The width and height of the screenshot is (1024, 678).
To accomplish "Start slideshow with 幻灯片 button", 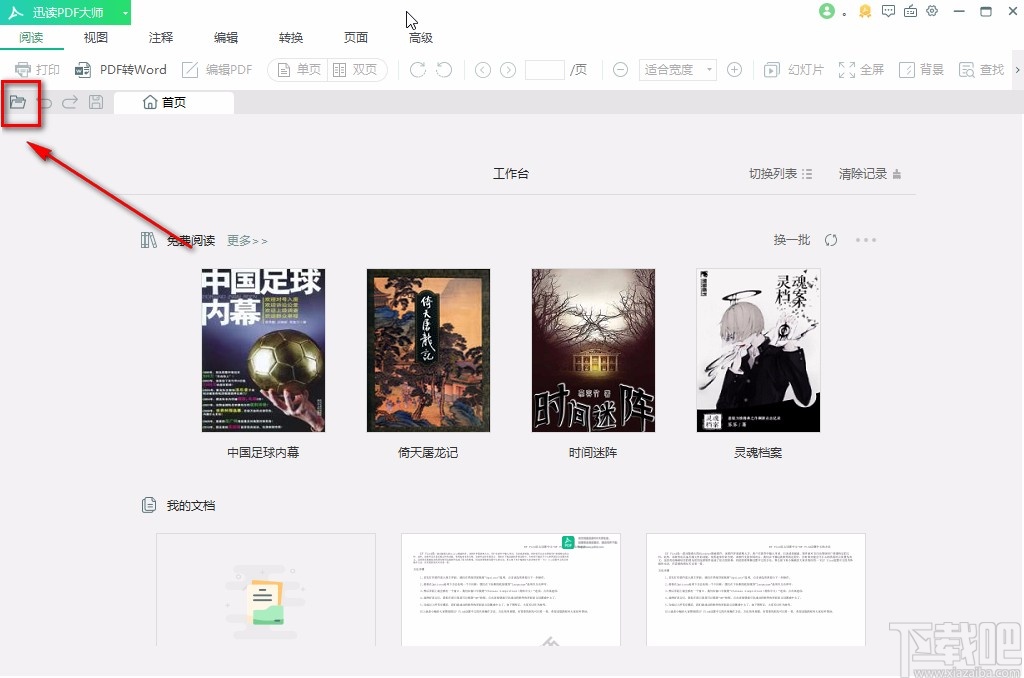I will 794,70.
